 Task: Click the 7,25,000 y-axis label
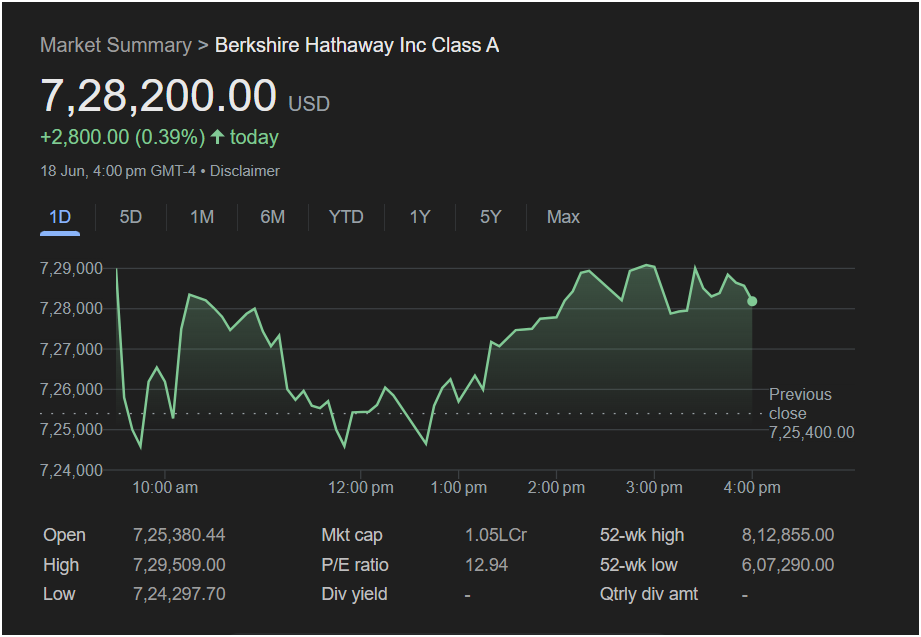(71, 430)
